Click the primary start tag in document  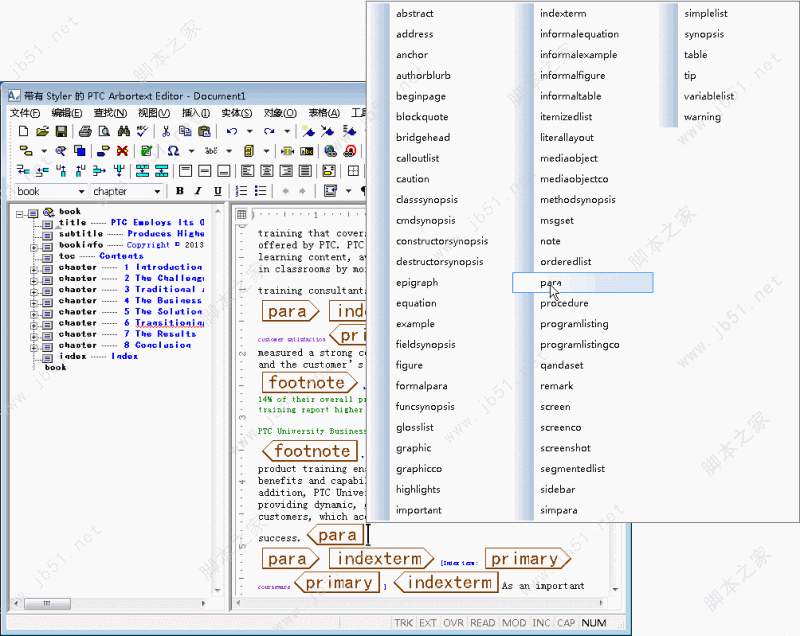[528, 559]
